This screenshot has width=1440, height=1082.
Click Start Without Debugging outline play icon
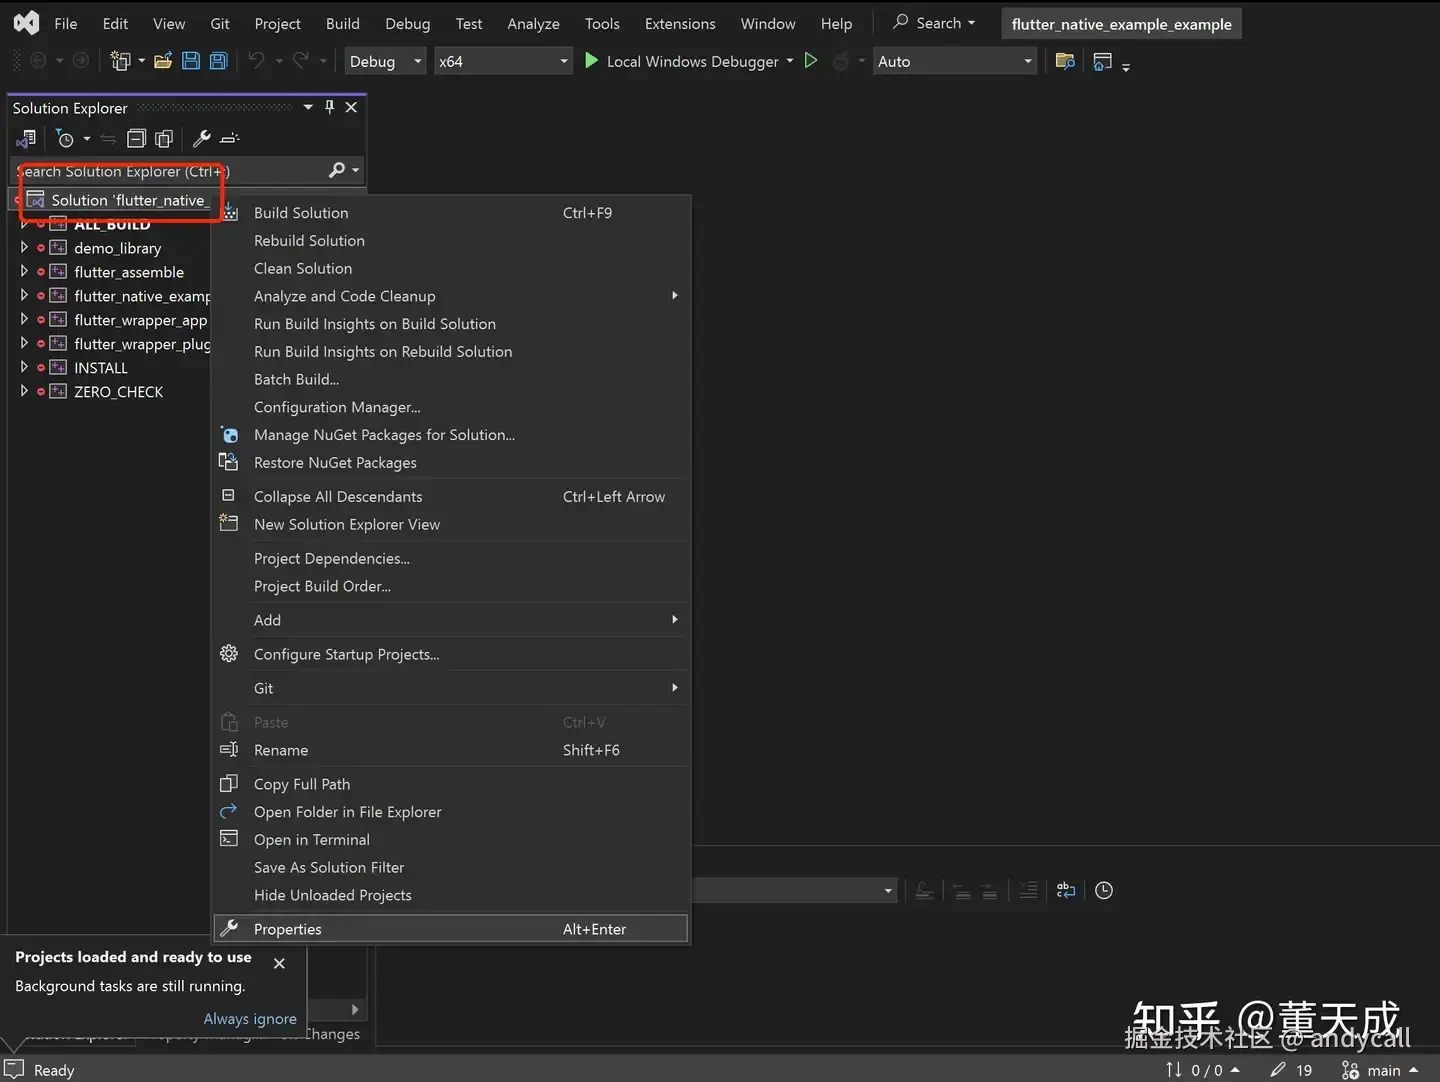pyautogui.click(x=811, y=61)
